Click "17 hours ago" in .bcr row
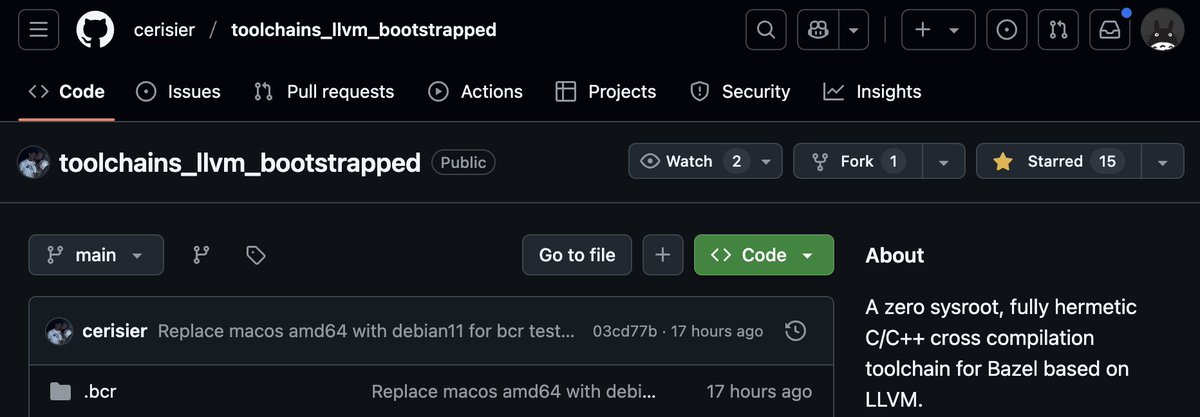This screenshot has width=1200, height=417. (x=759, y=392)
